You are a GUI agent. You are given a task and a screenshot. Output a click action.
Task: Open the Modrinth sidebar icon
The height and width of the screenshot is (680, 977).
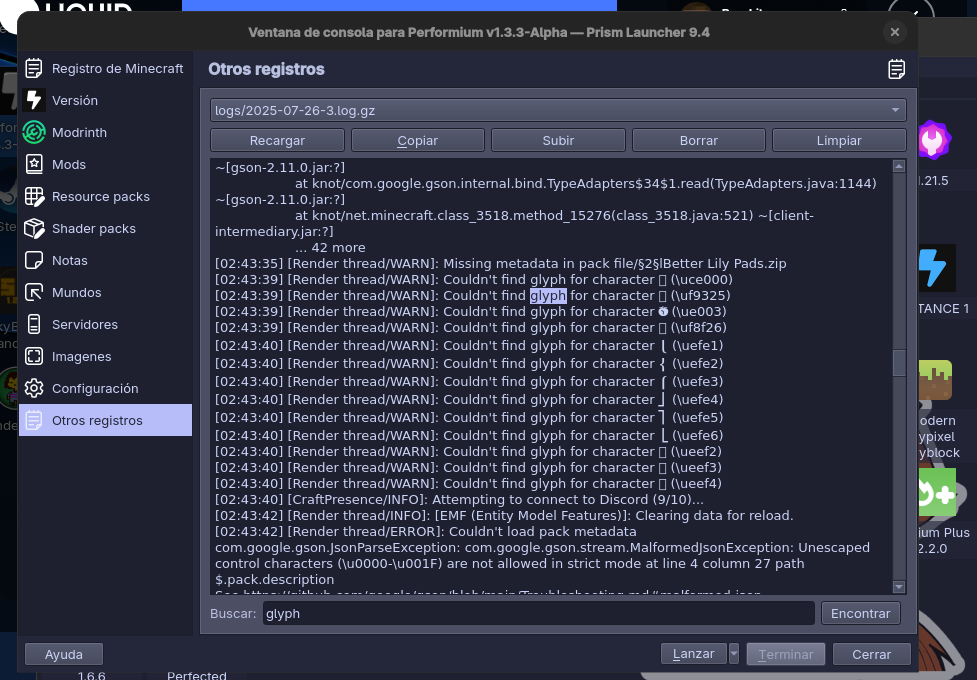pyautogui.click(x=34, y=132)
